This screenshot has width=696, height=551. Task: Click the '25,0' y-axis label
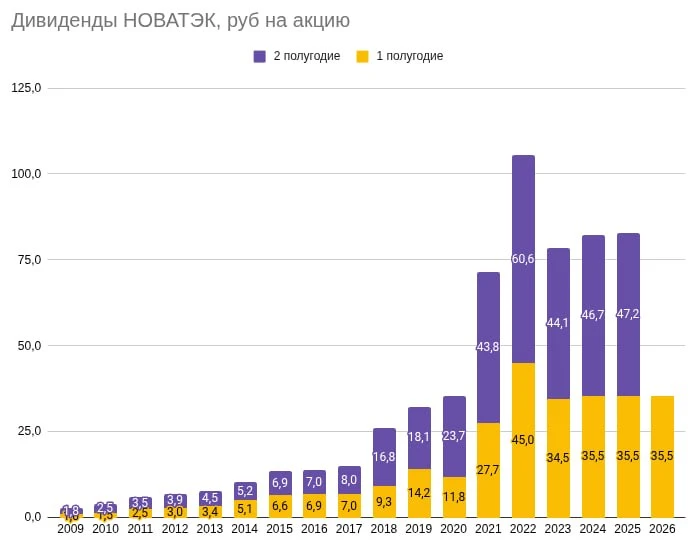click(29, 431)
